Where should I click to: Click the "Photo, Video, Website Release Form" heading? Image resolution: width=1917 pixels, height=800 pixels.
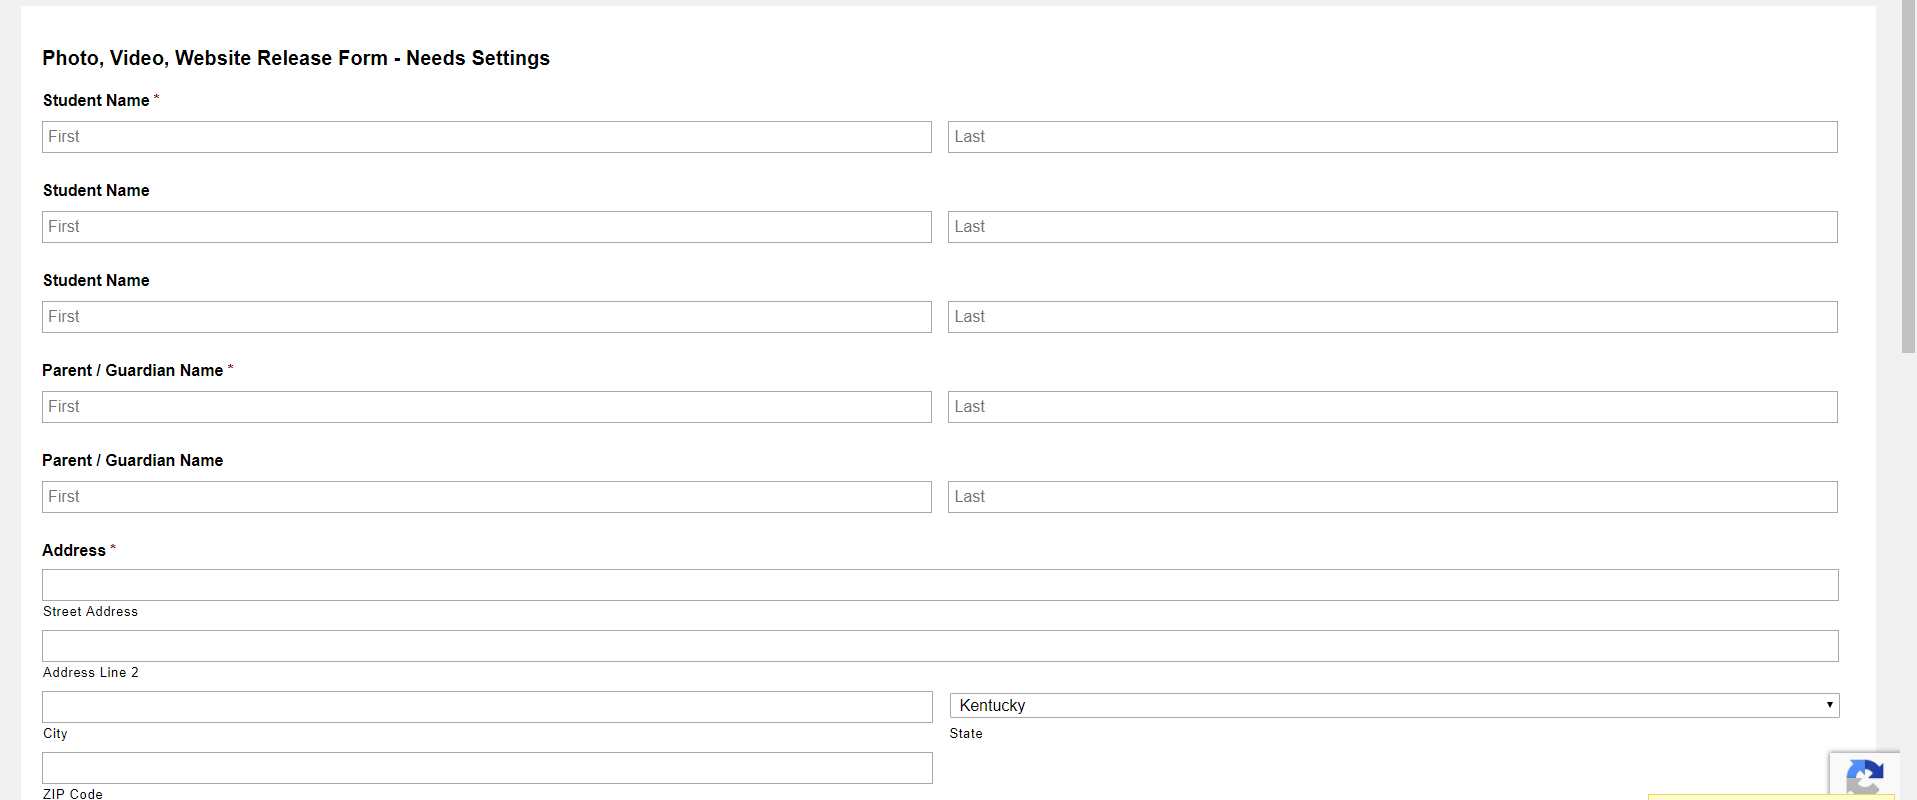click(x=296, y=58)
